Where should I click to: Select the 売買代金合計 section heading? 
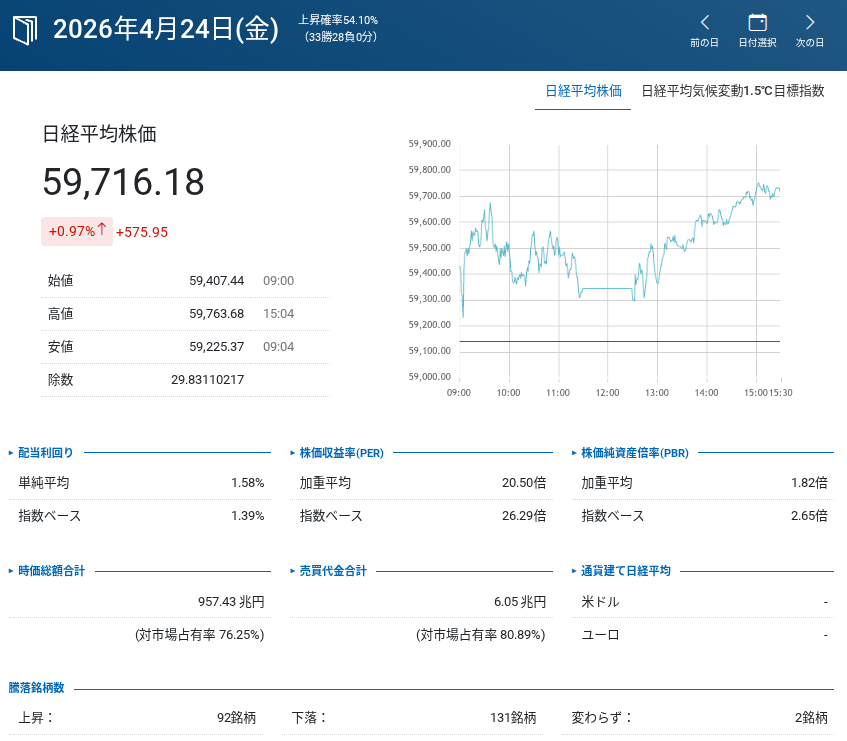(333, 571)
